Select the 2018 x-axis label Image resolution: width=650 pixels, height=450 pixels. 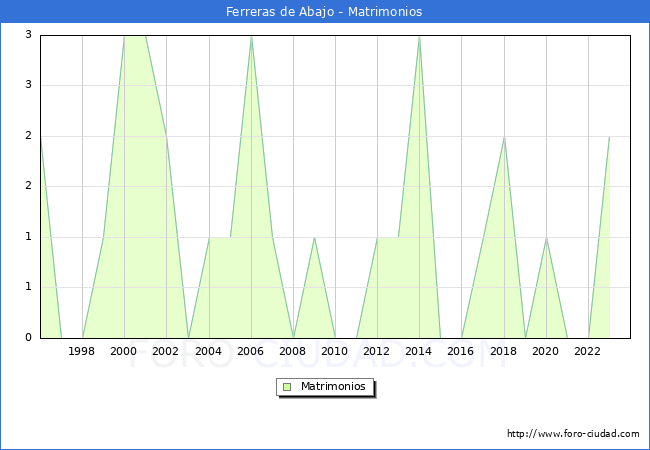pyautogui.click(x=503, y=351)
